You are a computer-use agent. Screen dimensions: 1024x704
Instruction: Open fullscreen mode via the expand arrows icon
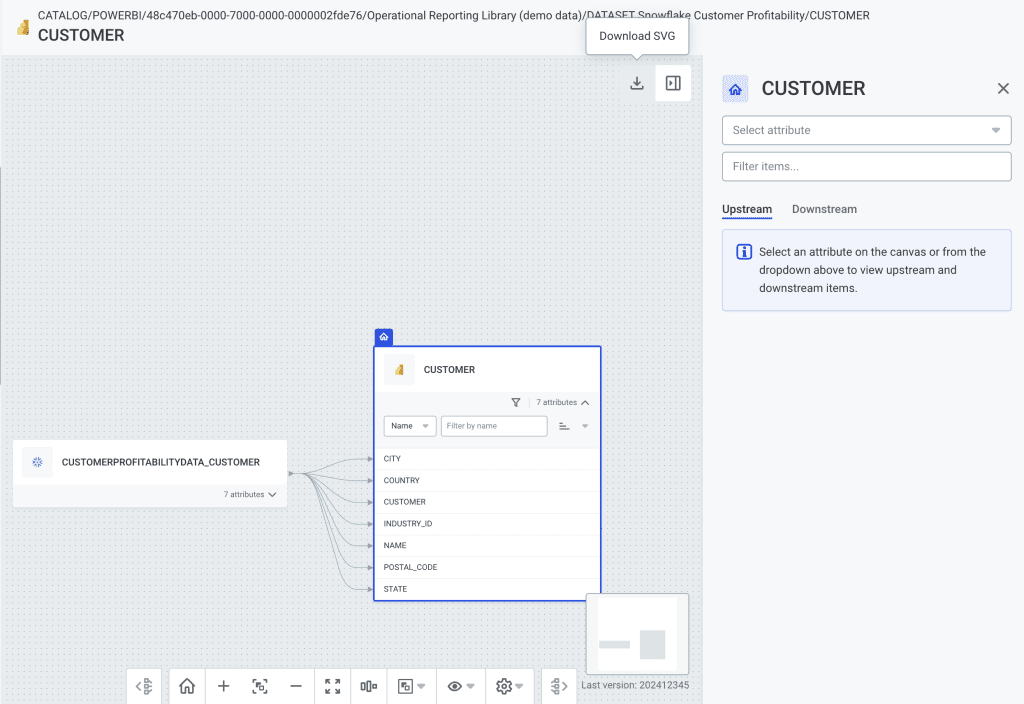(x=332, y=686)
